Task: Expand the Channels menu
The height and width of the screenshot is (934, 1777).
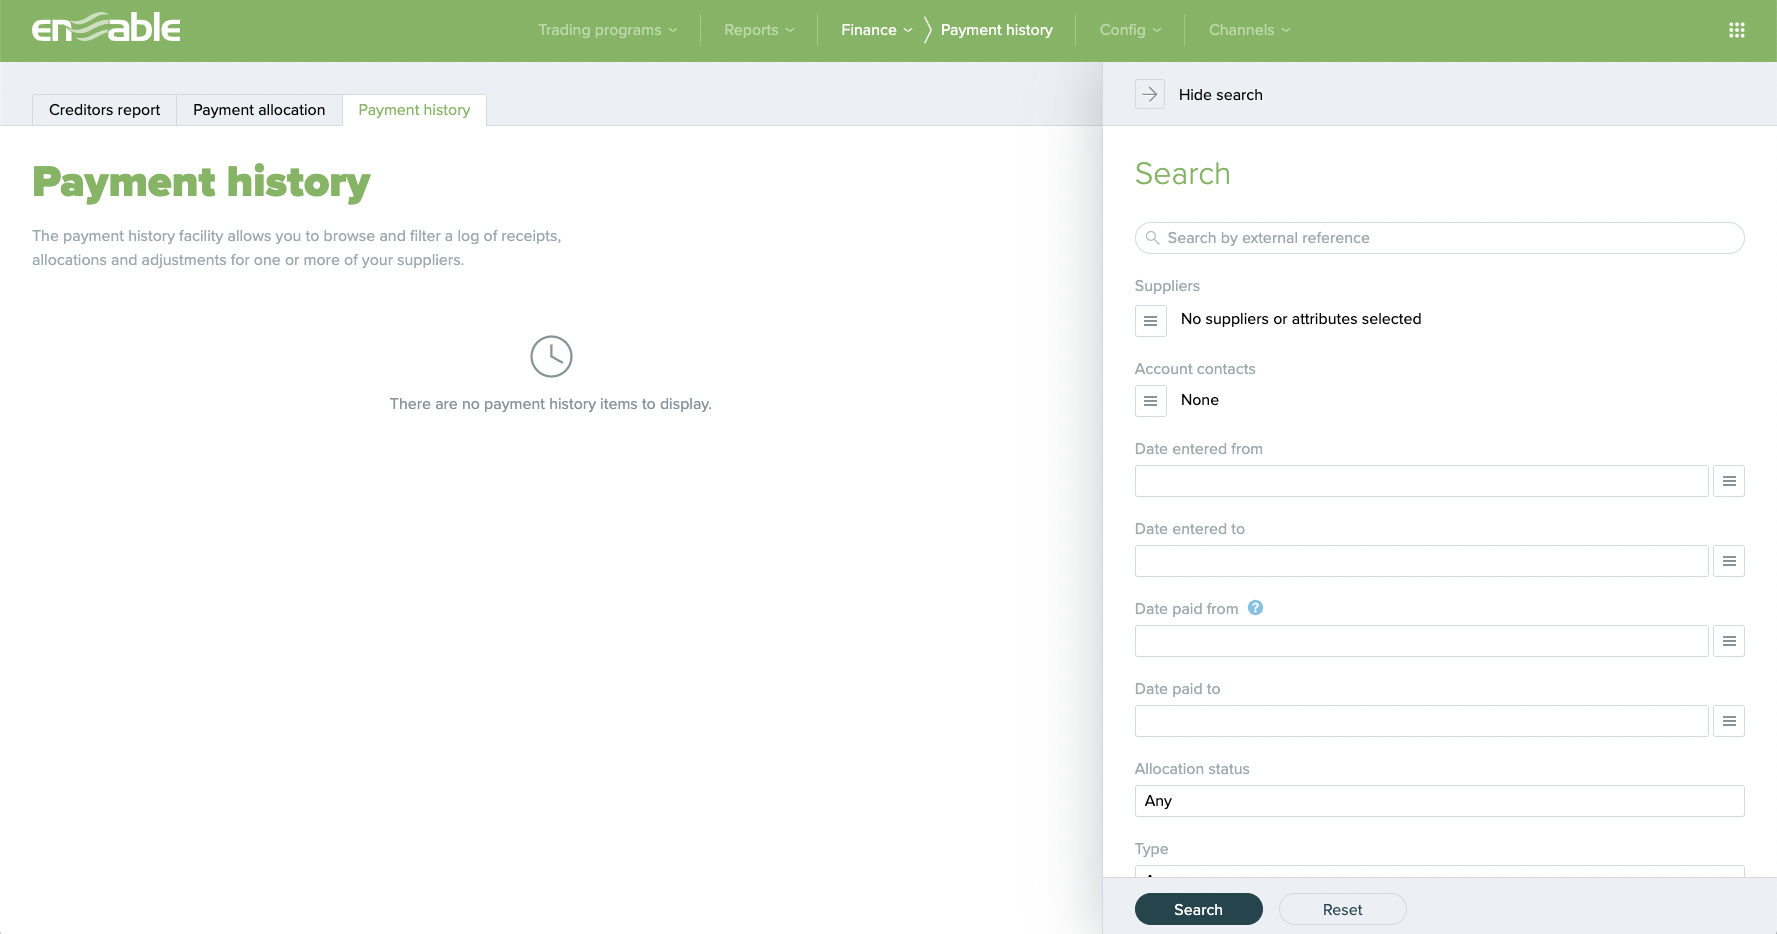Action: pyautogui.click(x=1250, y=30)
